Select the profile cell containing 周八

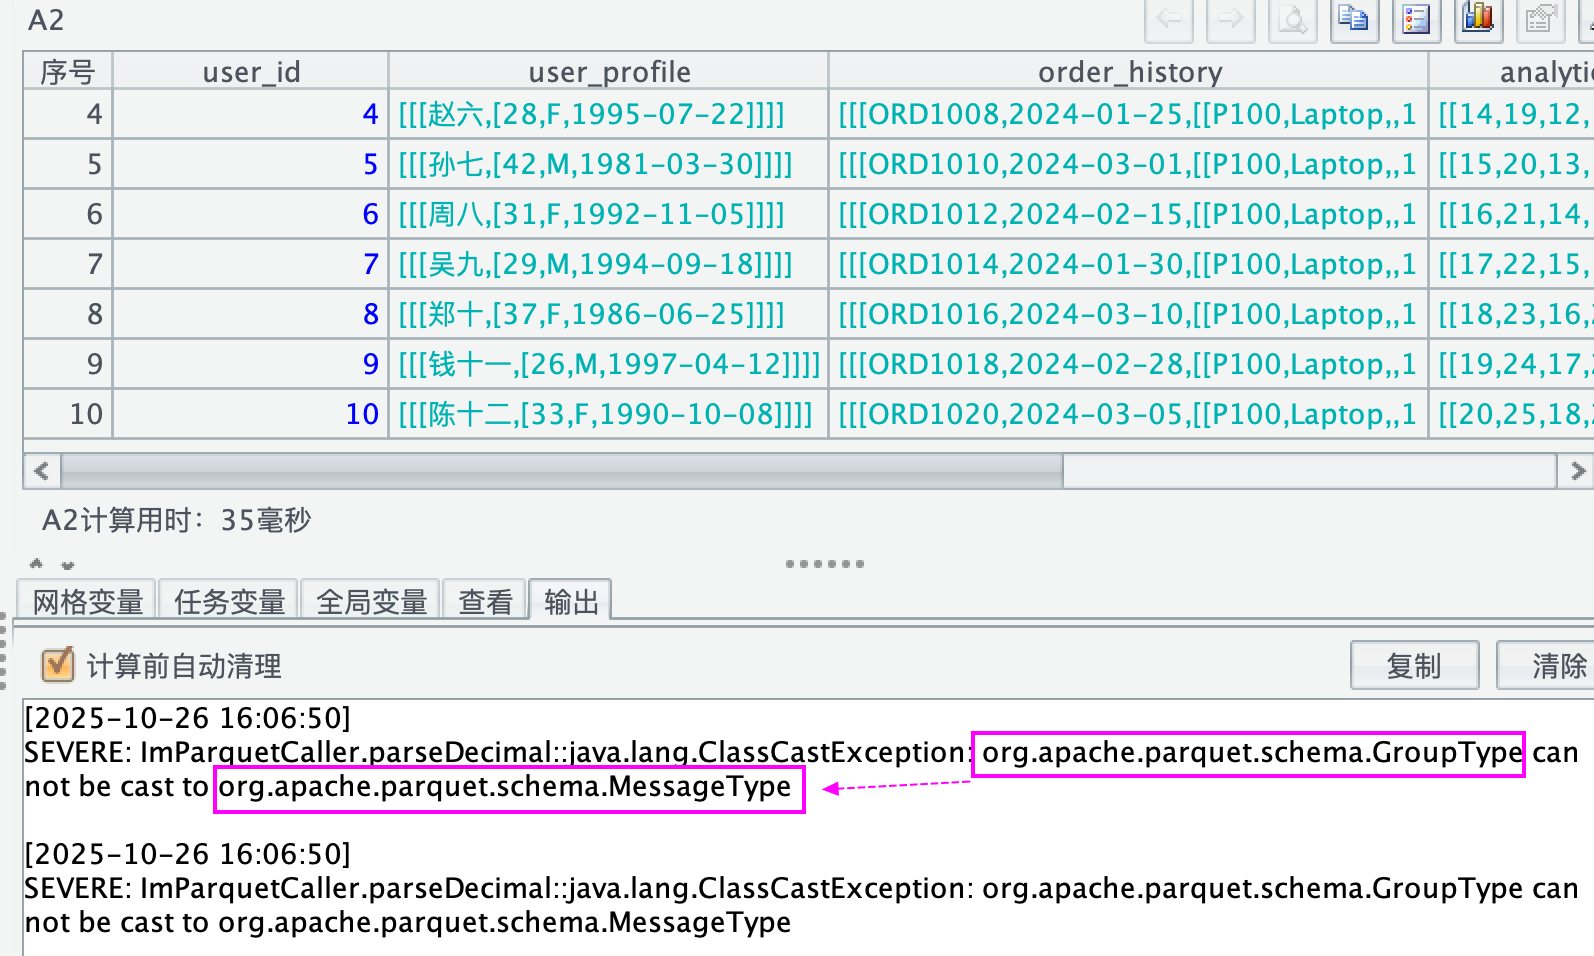point(609,214)
